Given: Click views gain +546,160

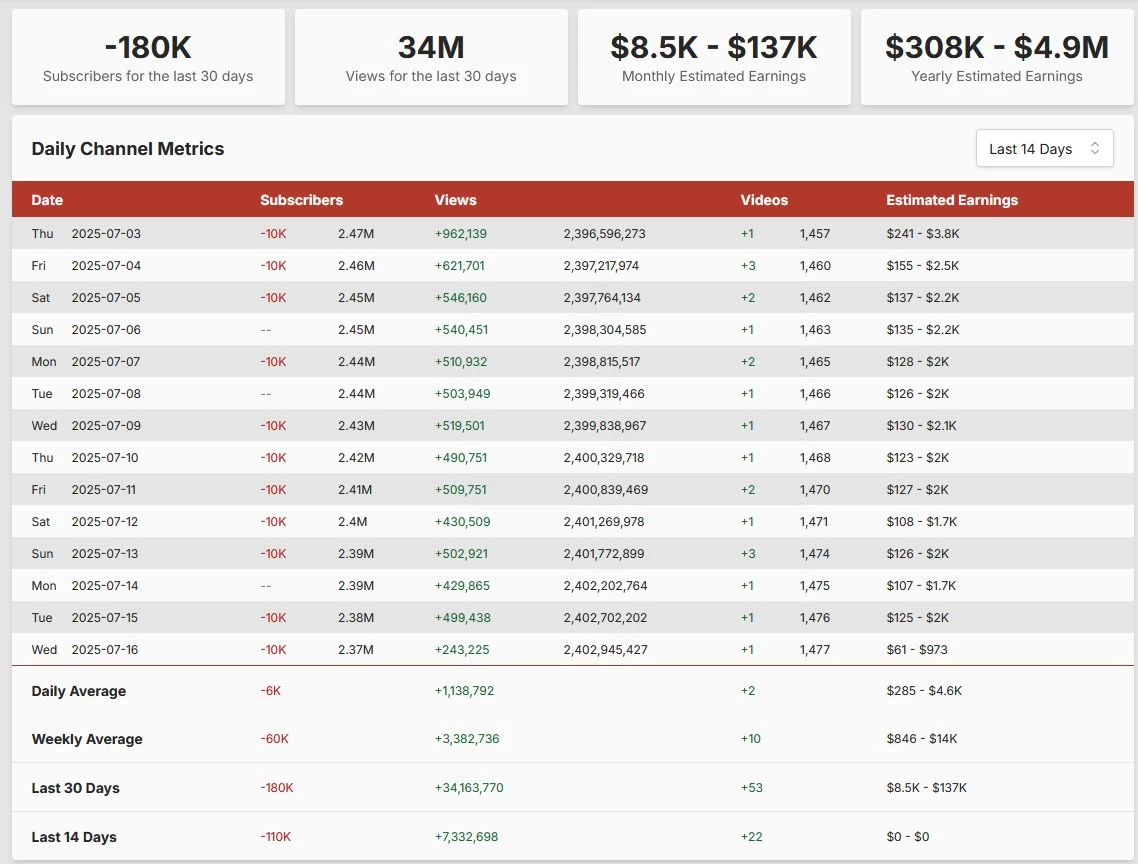Looking at the screenshot, I should point(461,298).
